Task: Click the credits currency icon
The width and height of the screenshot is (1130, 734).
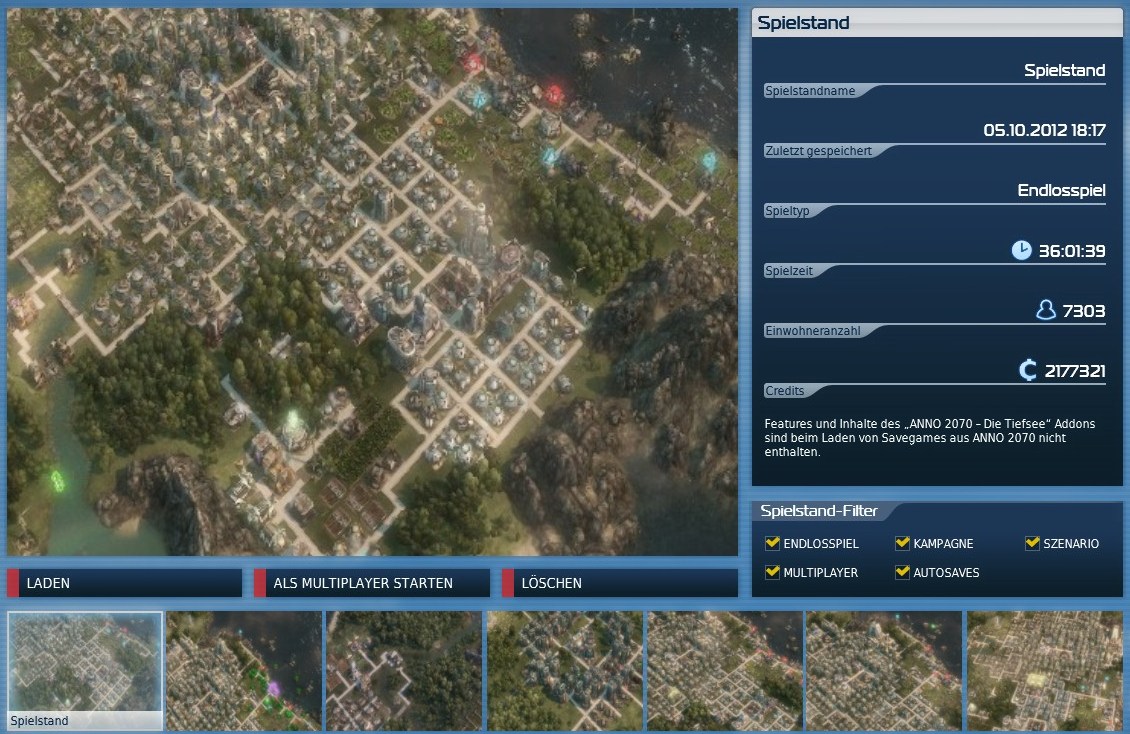Action: coord(1027,370)
